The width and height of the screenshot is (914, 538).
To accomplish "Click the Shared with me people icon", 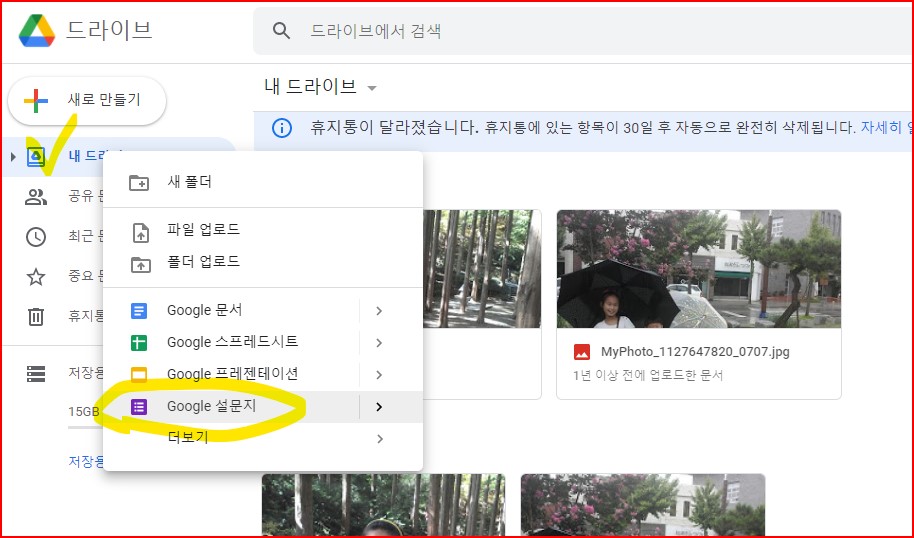I will (x=36, y=197).
